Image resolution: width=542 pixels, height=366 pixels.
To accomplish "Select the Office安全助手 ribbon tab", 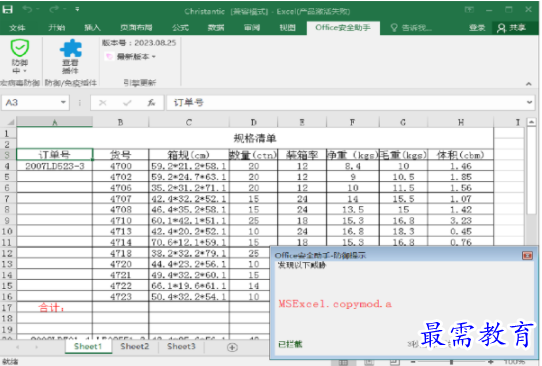I will 343,28.
